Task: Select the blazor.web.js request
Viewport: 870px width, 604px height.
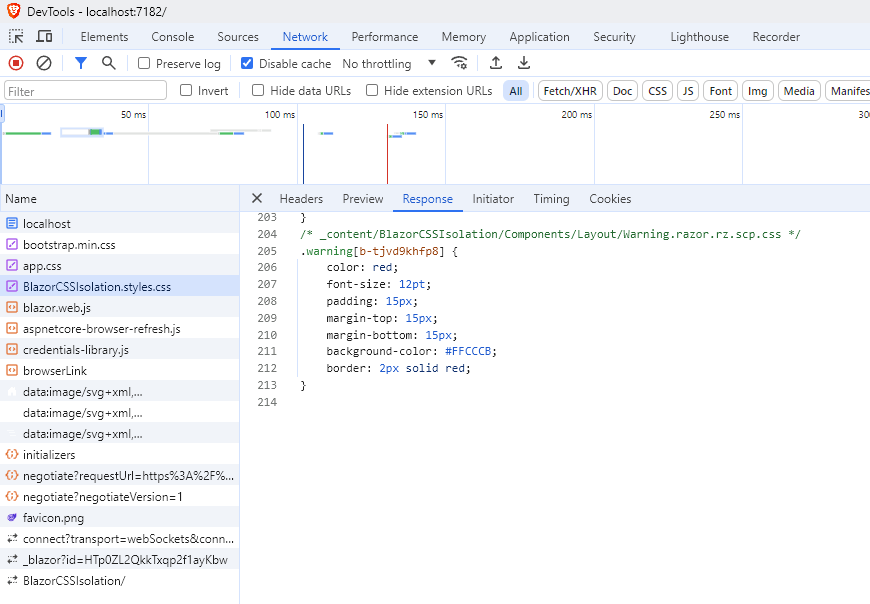Action: point(120,308)
